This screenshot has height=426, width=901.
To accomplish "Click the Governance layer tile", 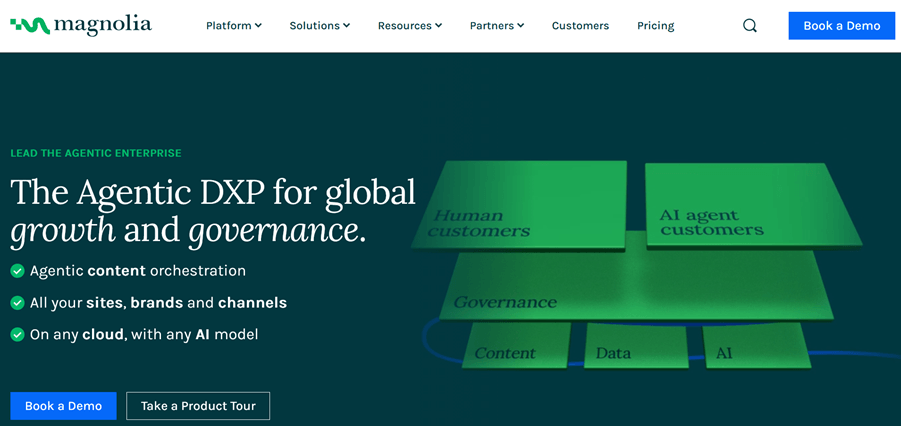I will (x=635, y=282).
